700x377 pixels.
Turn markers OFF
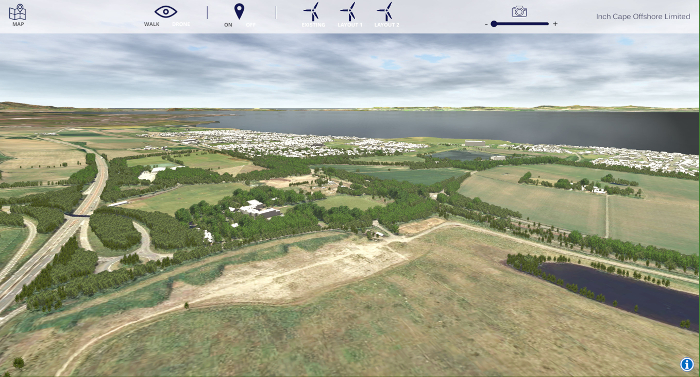[250, 25]
